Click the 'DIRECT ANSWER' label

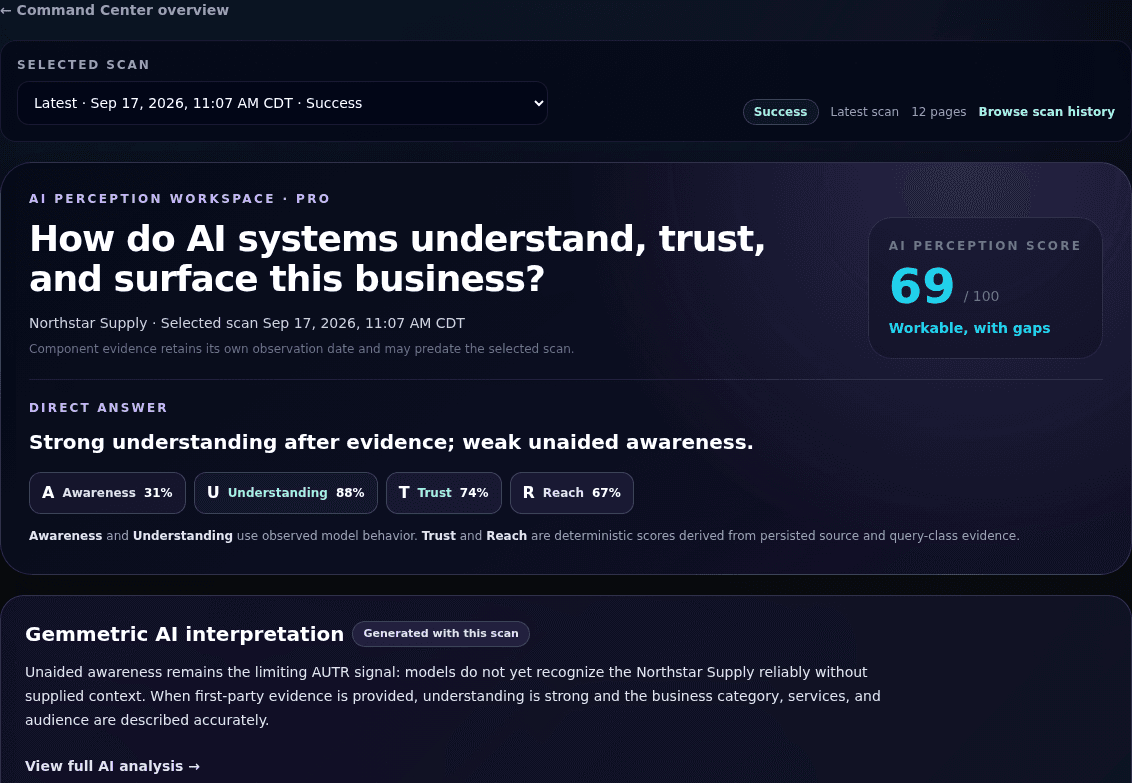tap(98, 408)
